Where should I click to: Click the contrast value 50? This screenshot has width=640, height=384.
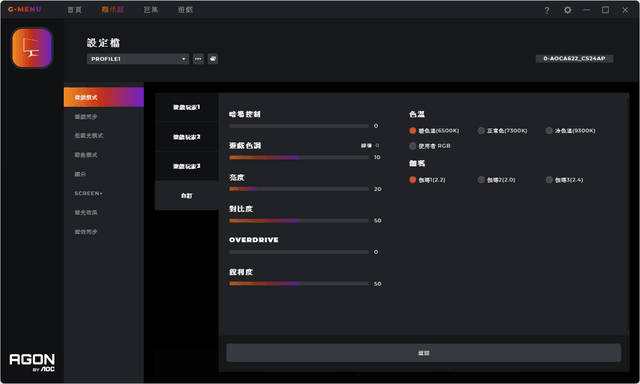click(x=378, y=220)
